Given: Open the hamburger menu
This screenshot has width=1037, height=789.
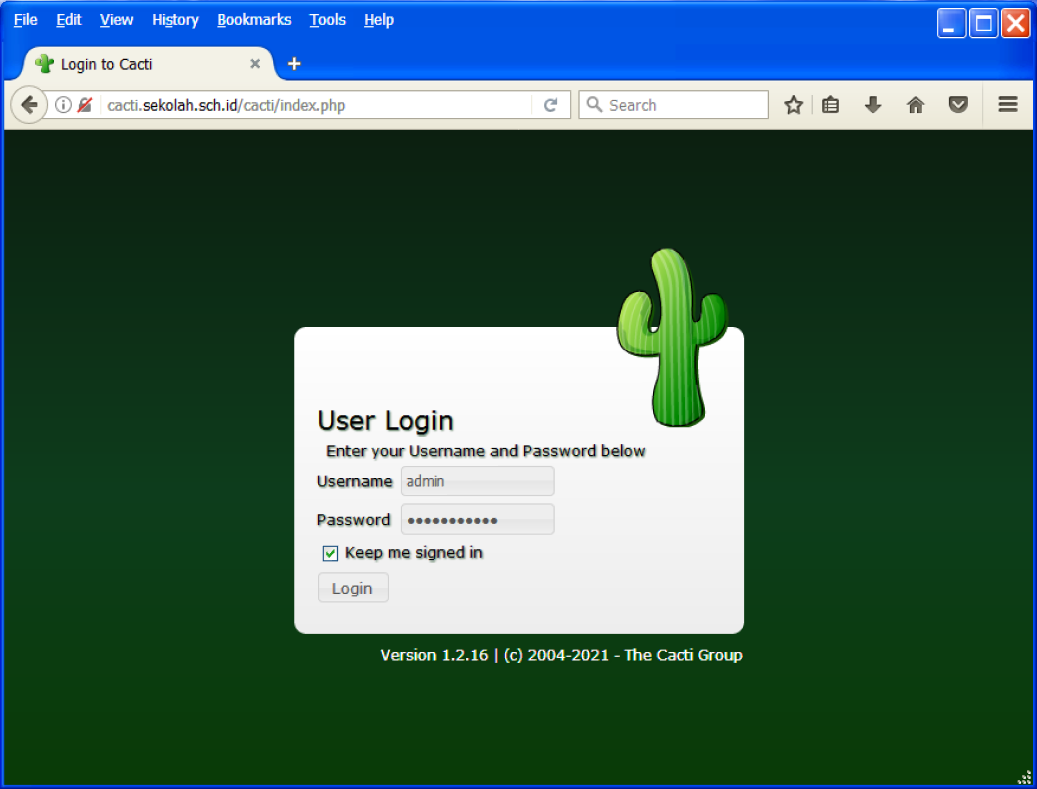Looking at the screenshot, I should coord(1007,105).
